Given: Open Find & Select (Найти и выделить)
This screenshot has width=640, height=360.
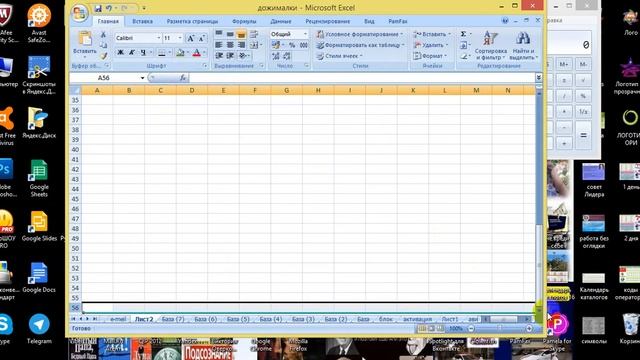Looking at the screenshot, I should 524,46.
